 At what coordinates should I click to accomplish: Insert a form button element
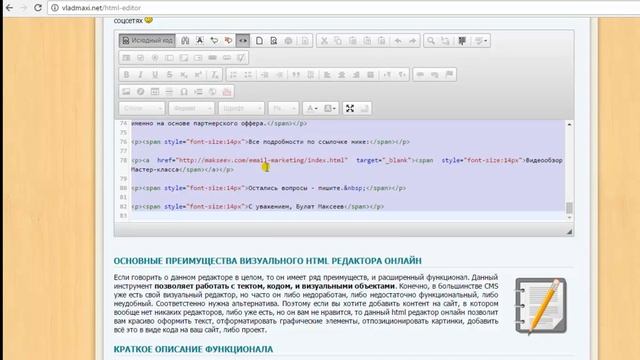212,58
